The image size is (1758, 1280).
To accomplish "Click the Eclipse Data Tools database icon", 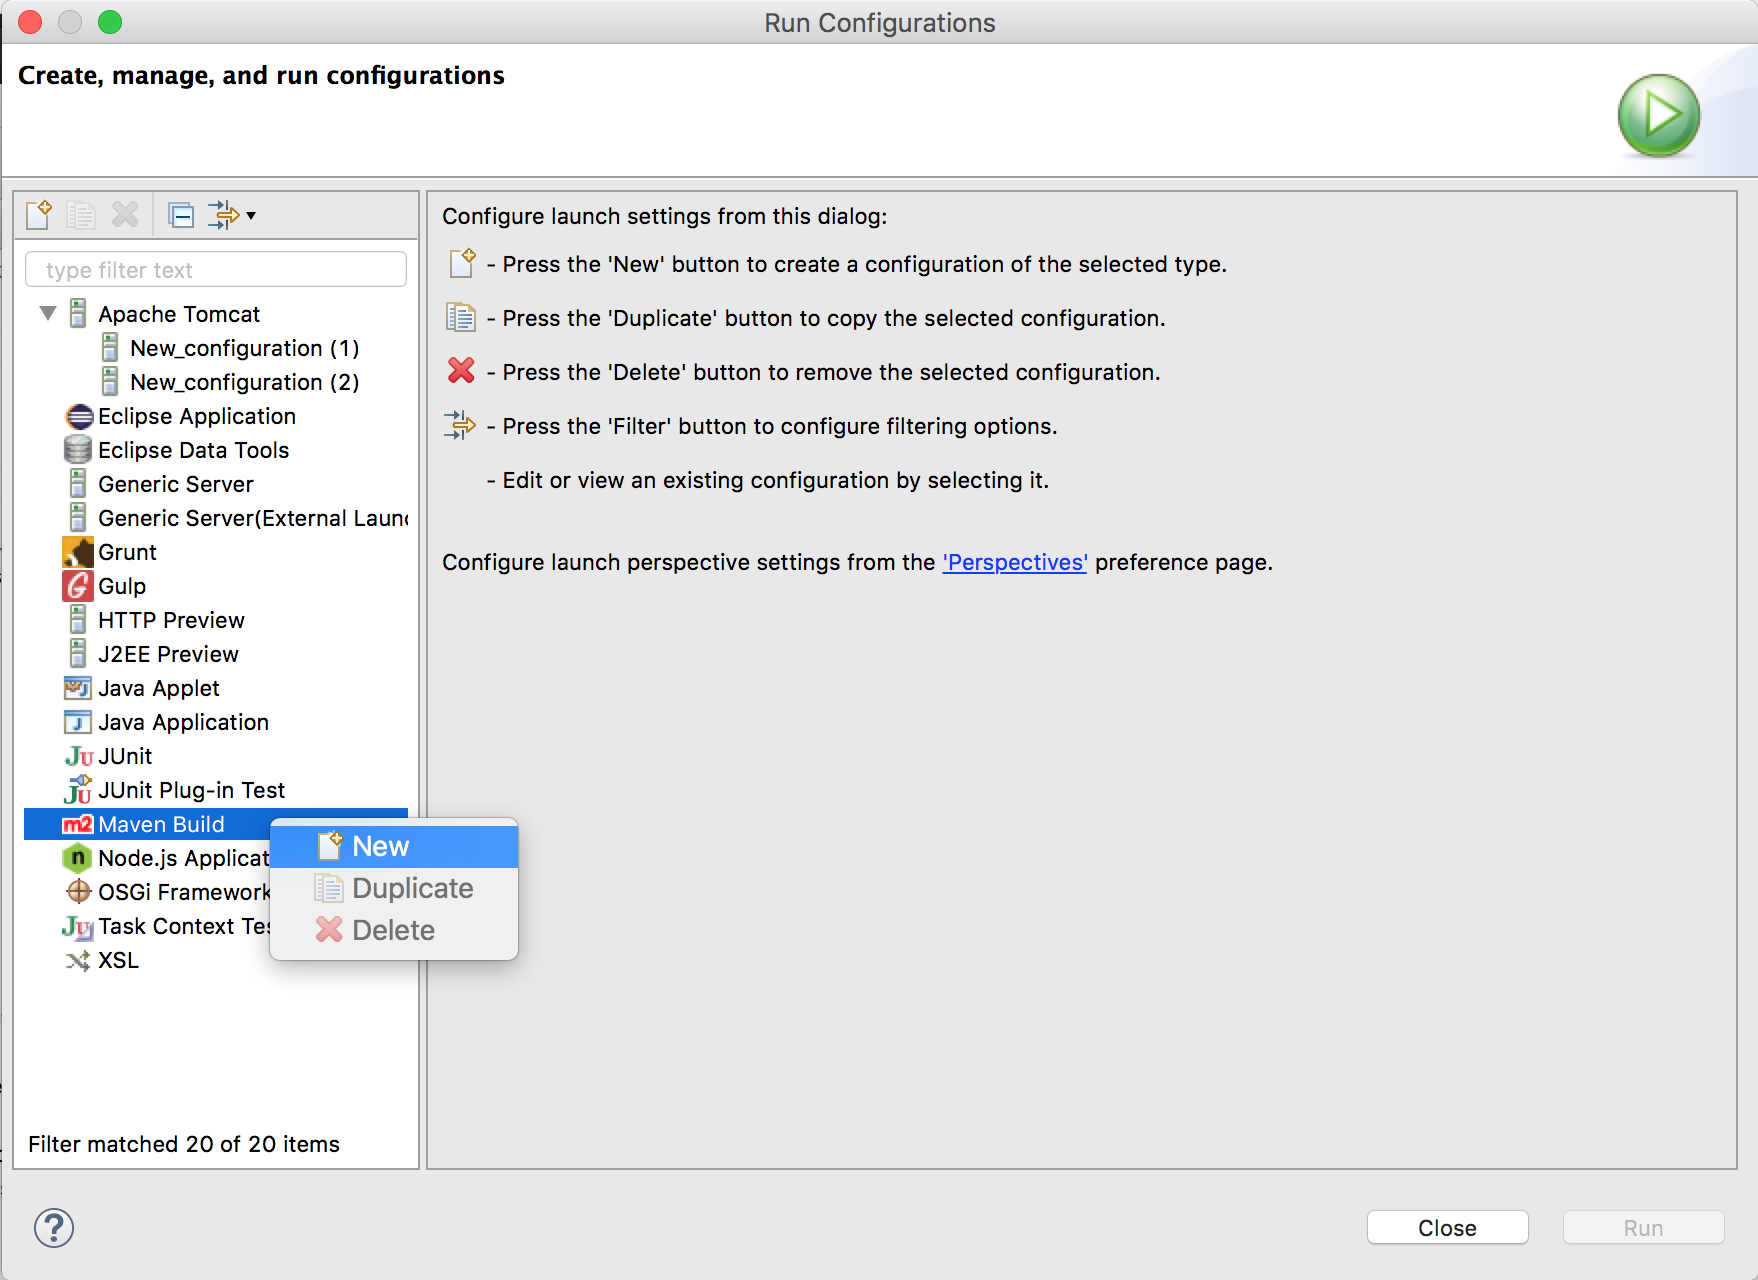I will [x=78, y=450].
